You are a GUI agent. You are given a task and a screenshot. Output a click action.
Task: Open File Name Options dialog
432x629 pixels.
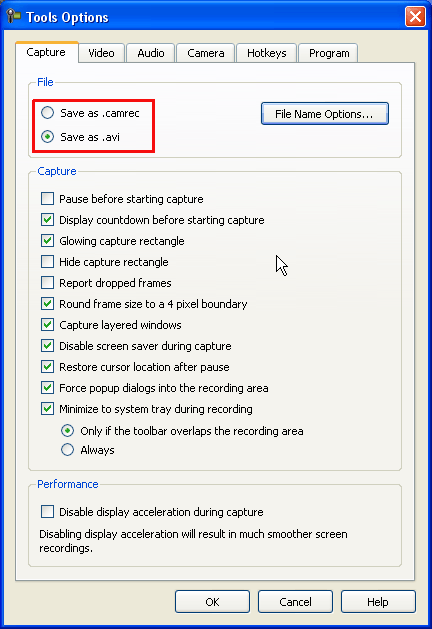pos(325,114)
